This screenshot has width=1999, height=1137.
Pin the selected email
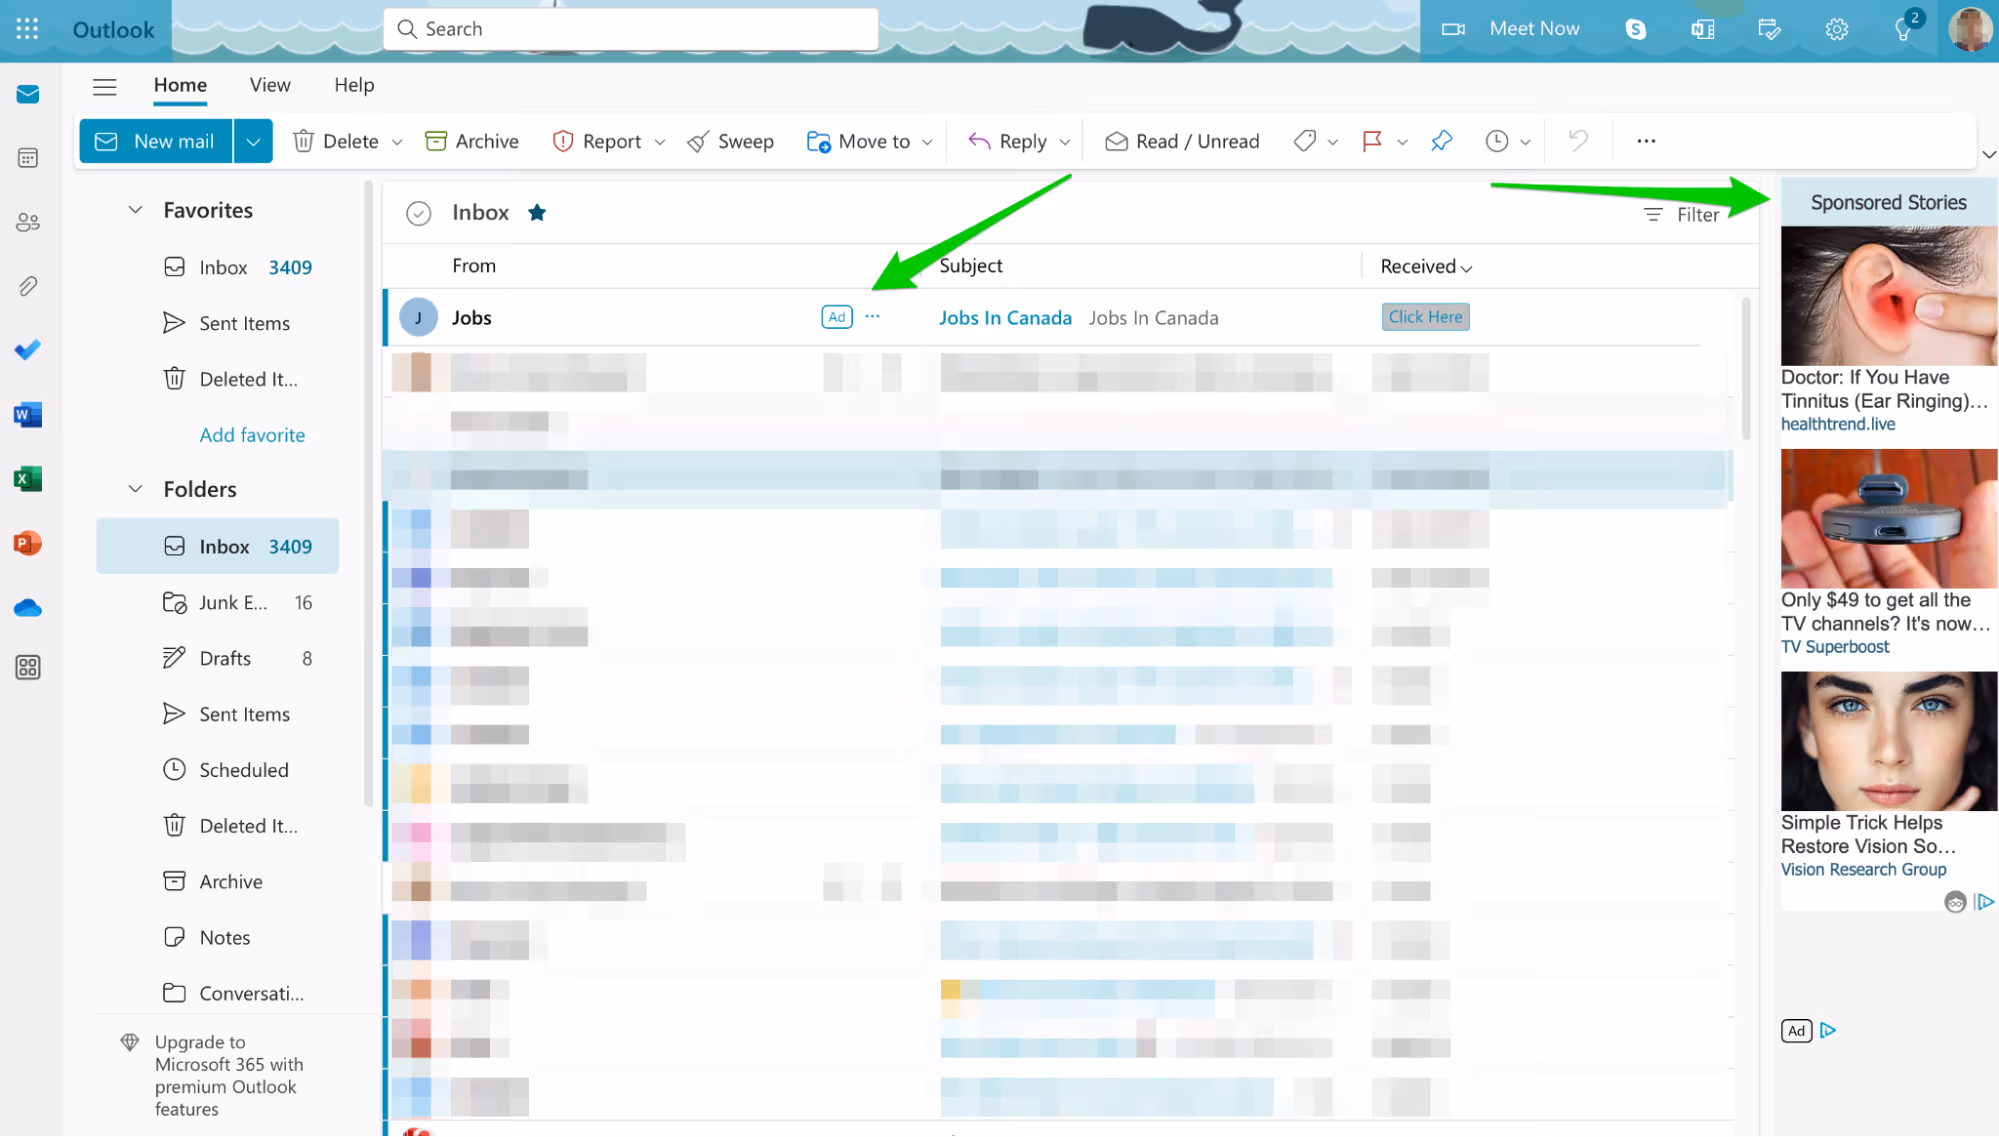(x=1441, y=141)
